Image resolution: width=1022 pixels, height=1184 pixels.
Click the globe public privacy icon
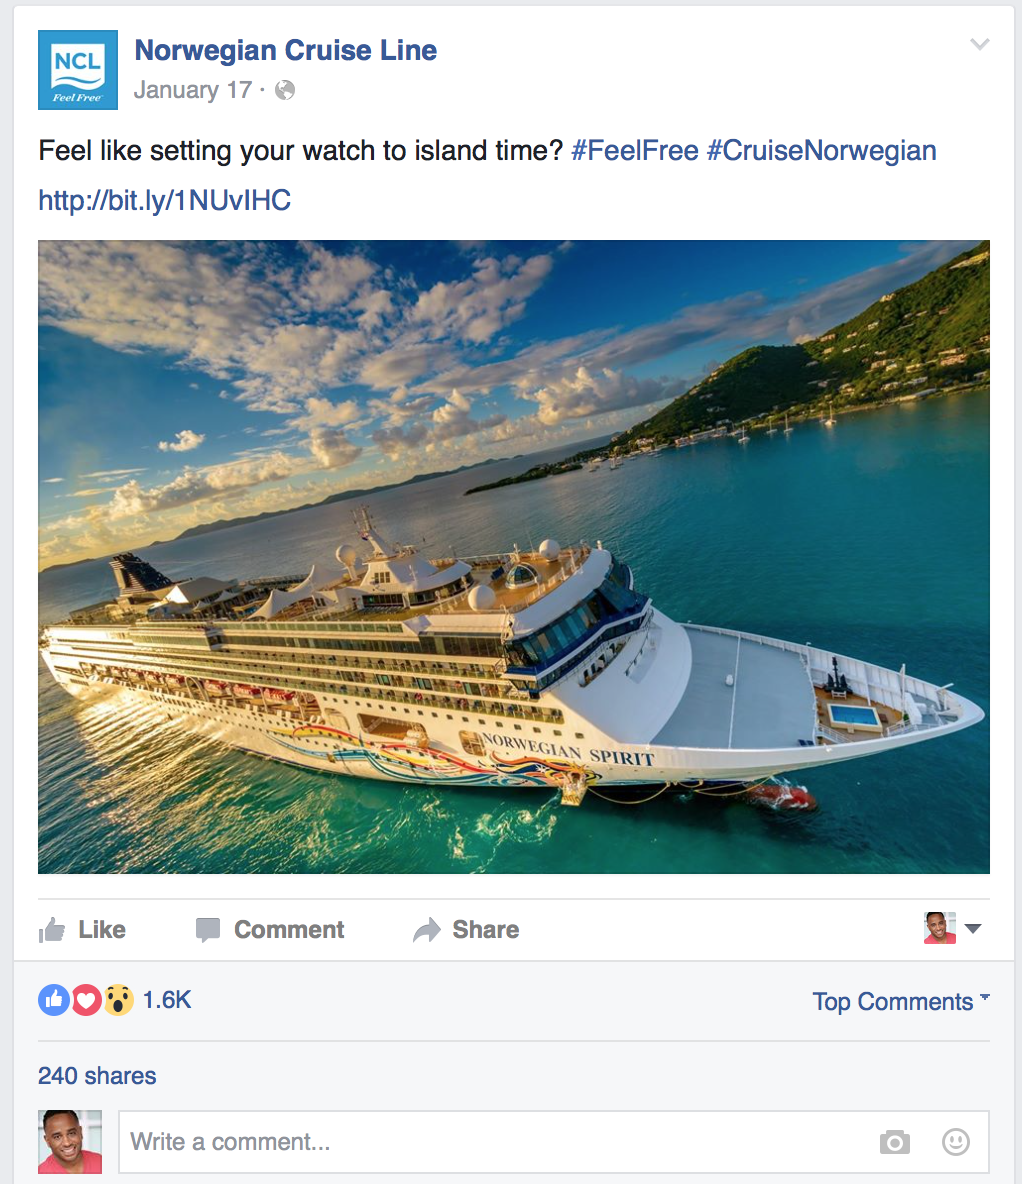285,91
